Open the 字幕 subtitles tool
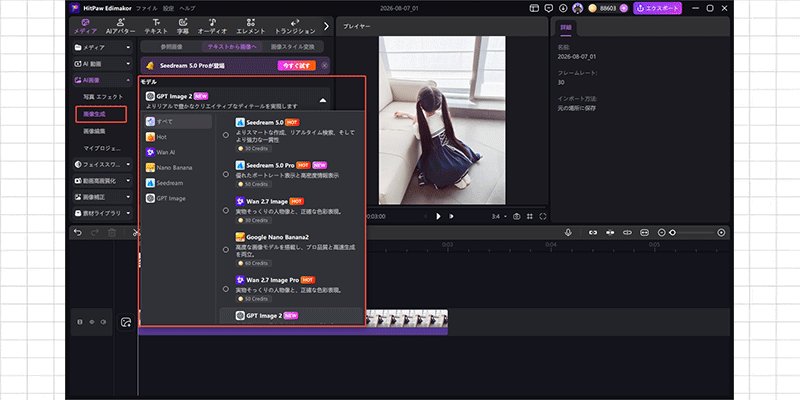Image resolution: width=800 pixels, height=400 pixels. coord(183,27)
